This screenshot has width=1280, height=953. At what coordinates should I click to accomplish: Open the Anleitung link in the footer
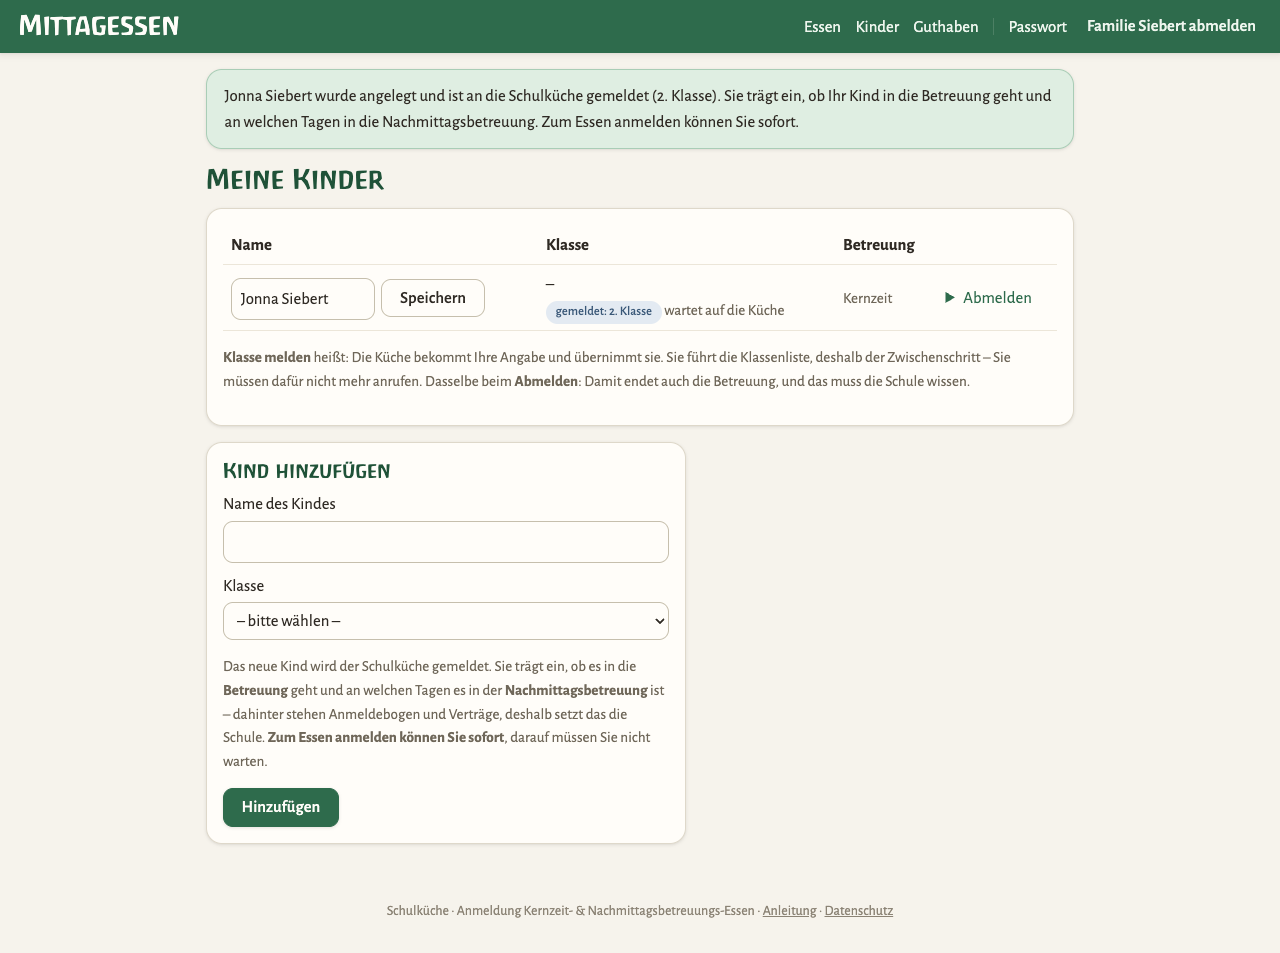pyautogui.click(x=789, y=911)
